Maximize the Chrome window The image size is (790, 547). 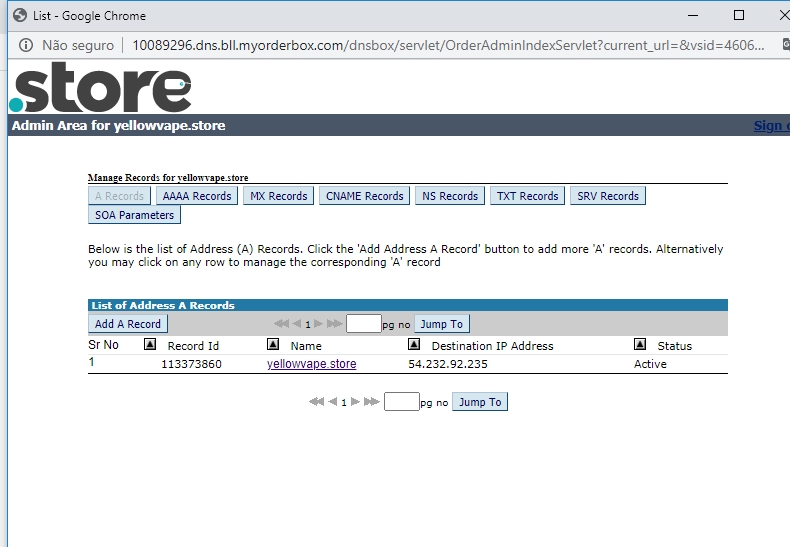pos(739,15)
